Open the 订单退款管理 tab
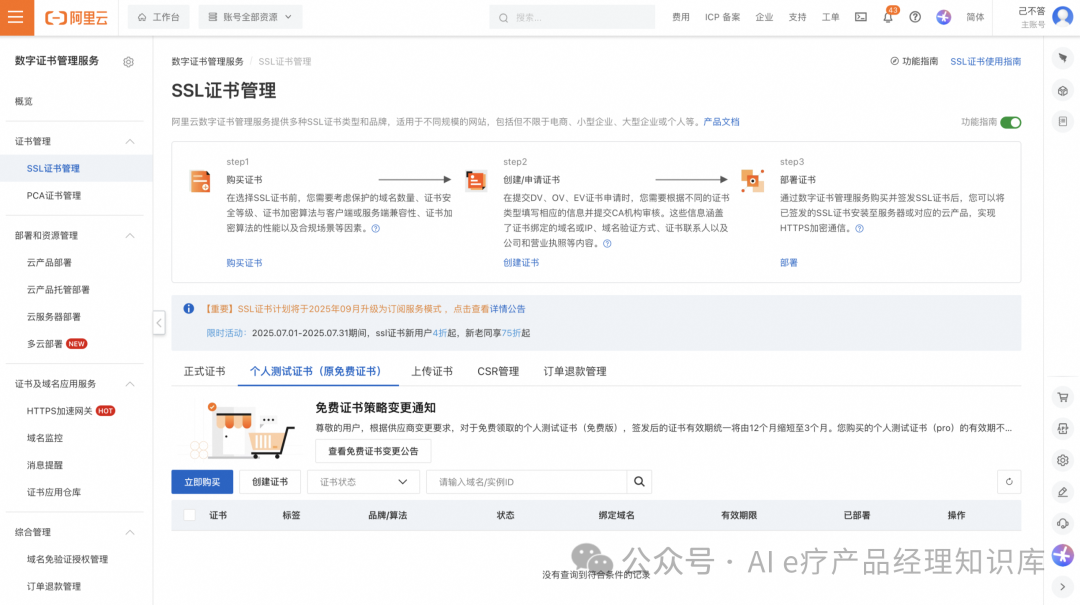 click(575, 371)
